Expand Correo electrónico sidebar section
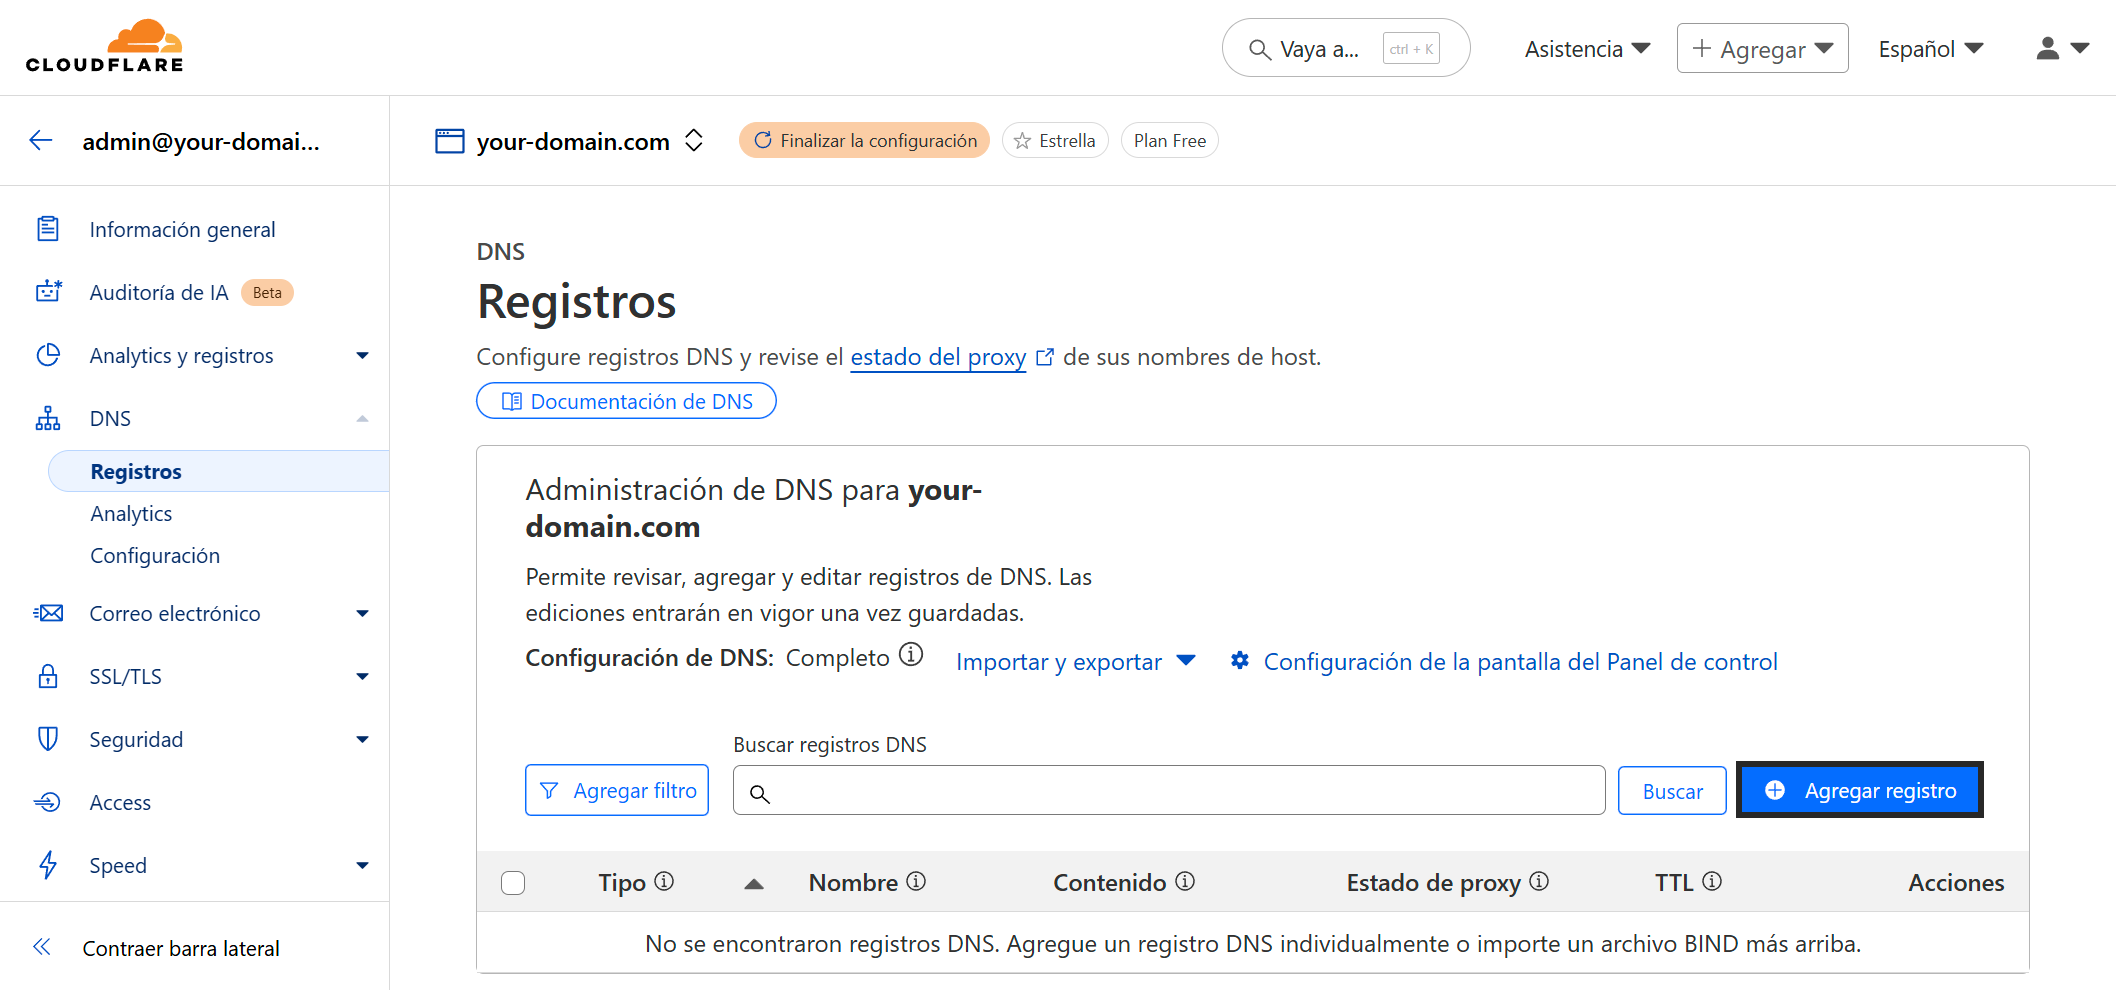Viewport: 2116px width, 990px height. point(362,614)
